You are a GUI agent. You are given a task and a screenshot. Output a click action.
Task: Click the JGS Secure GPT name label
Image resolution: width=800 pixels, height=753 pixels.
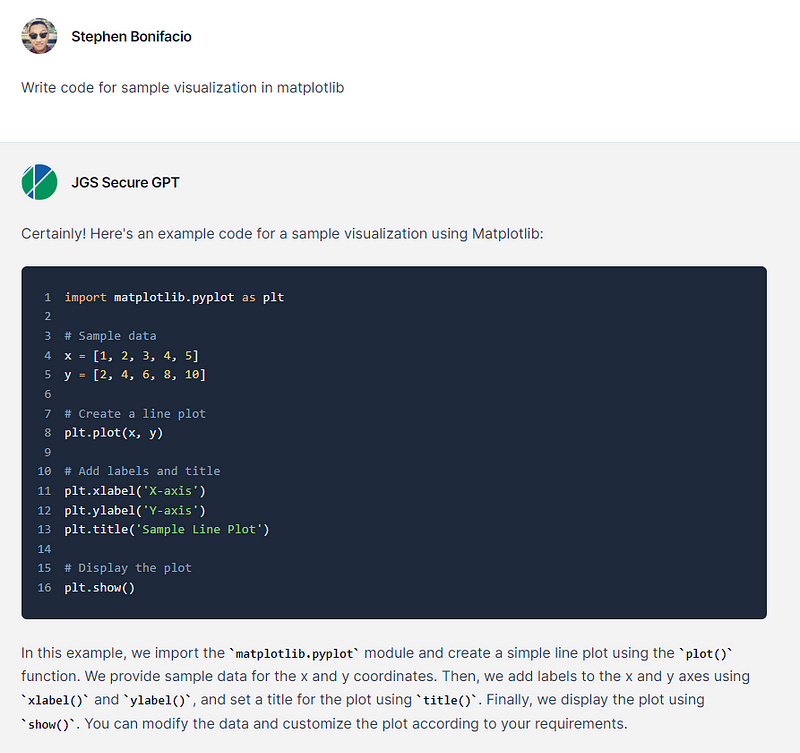[x=126, y=183]
